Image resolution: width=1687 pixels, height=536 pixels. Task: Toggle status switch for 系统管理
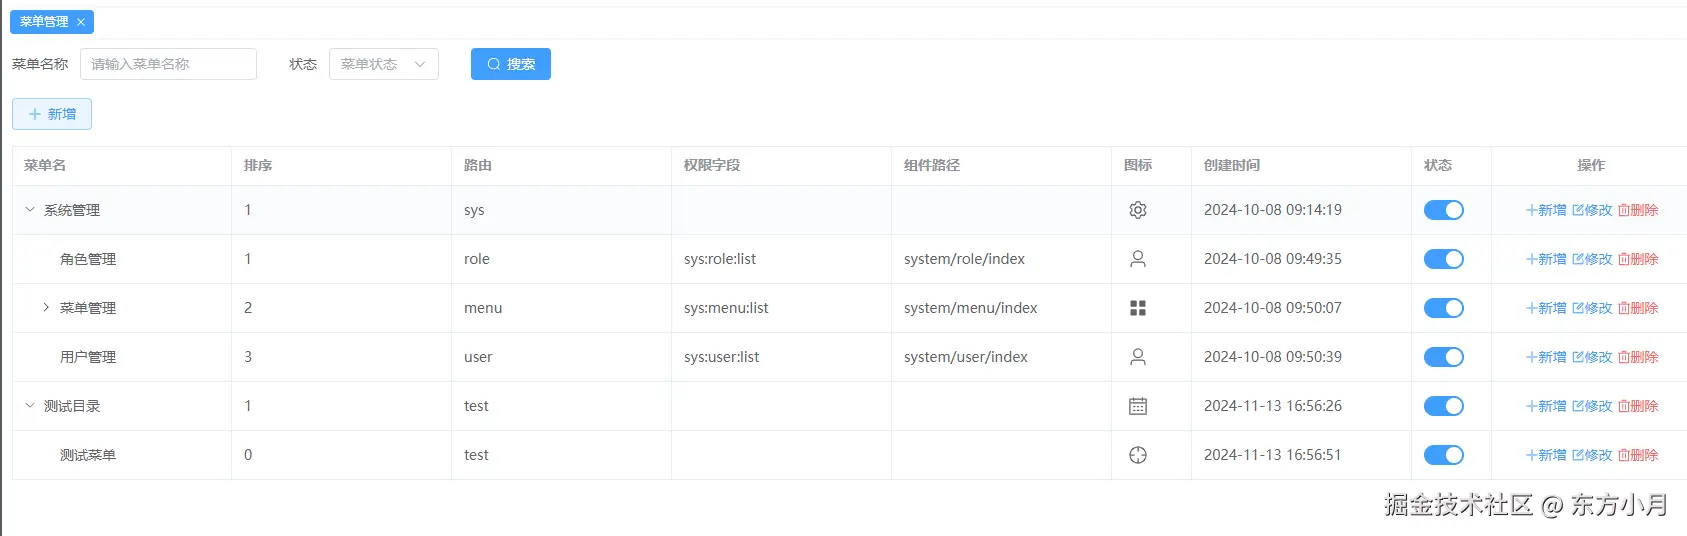1443,210
